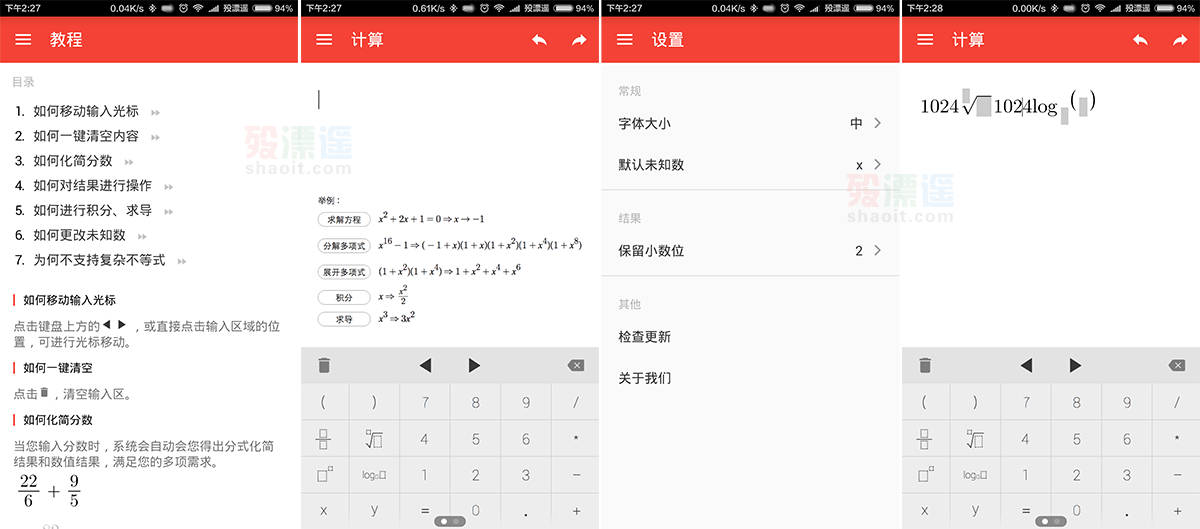Screen dimensions: 1200x529
Task: Tap key 5 on keyboard below examples
Action: [475, 439]
